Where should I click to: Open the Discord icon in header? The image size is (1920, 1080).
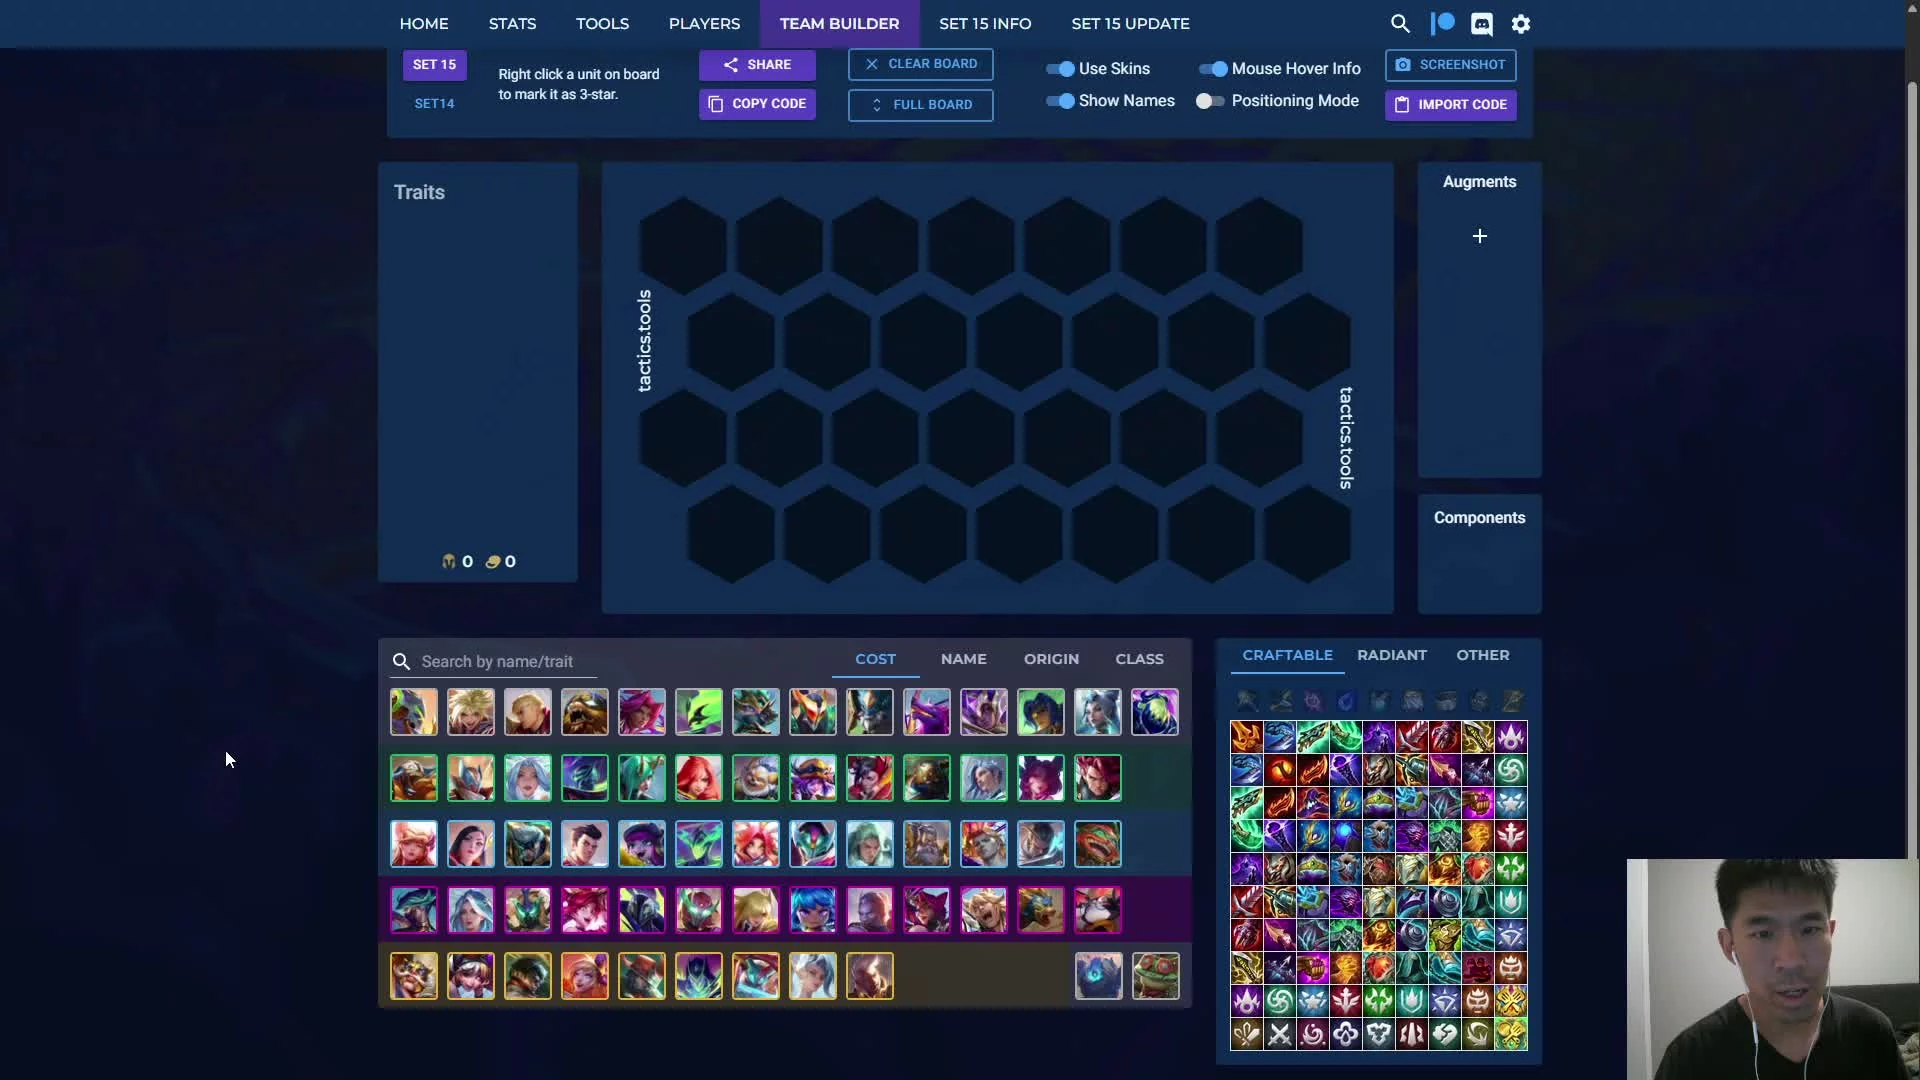(1482, 24)
